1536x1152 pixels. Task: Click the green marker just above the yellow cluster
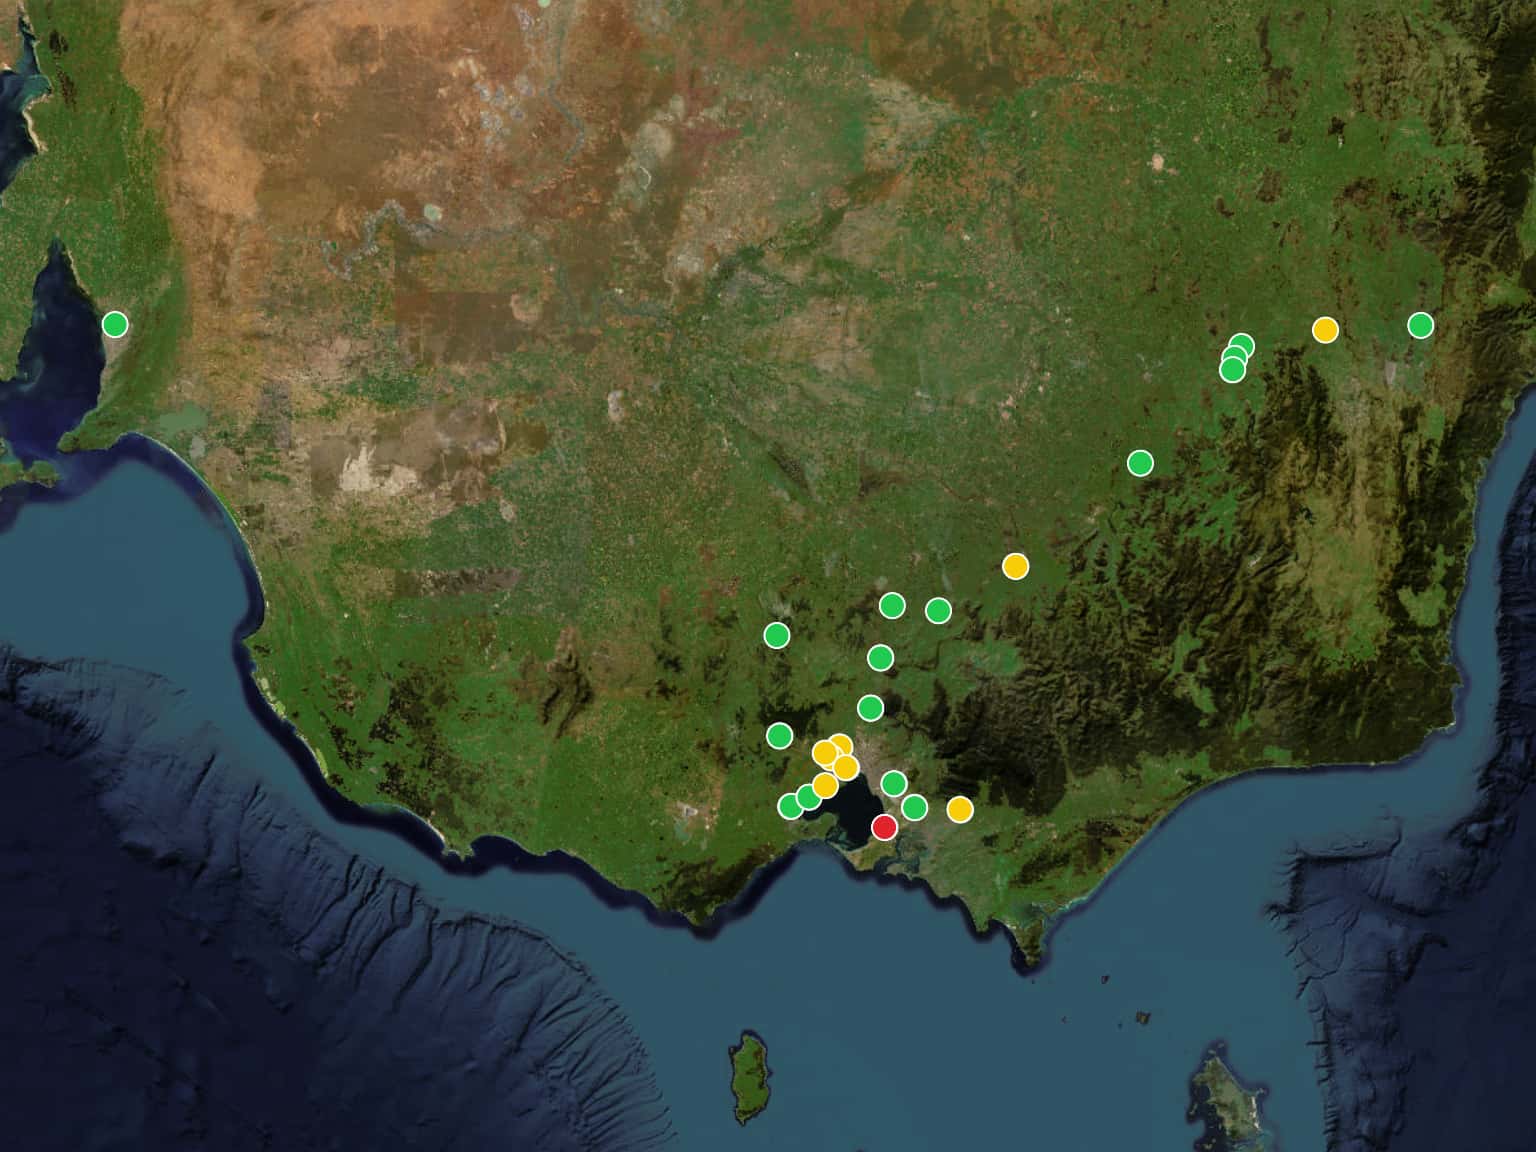click(871, 708)
